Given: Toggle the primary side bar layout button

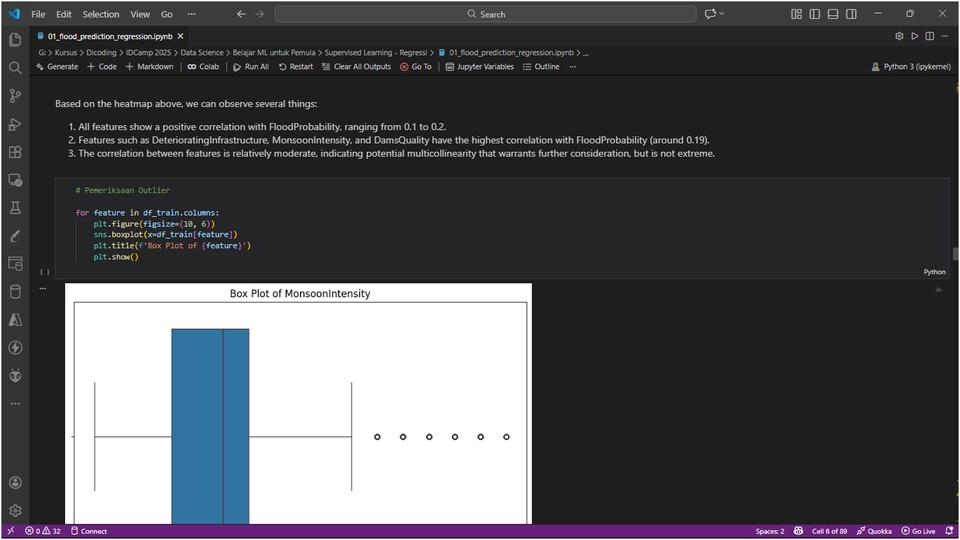Looking at the screenshot, I should [814, 14].
